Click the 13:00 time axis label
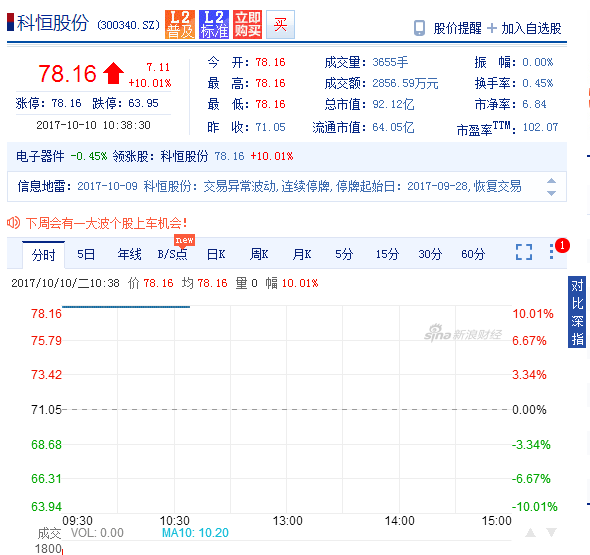 click(287, 521)
